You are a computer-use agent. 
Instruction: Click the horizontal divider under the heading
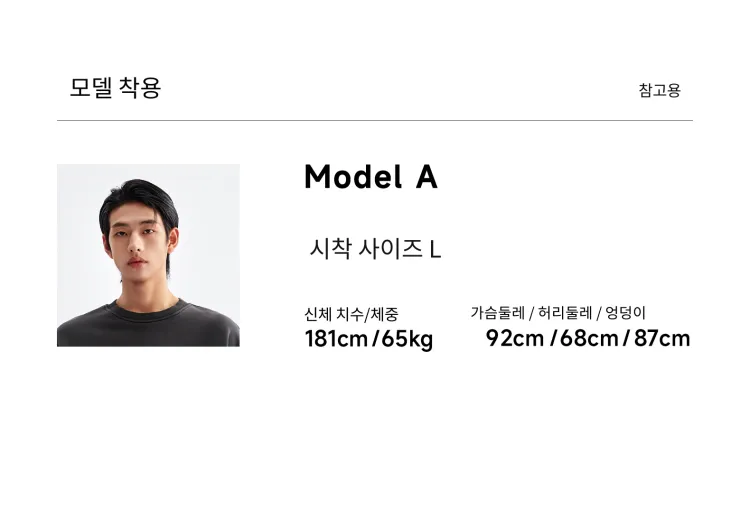(x=375, y=121)
